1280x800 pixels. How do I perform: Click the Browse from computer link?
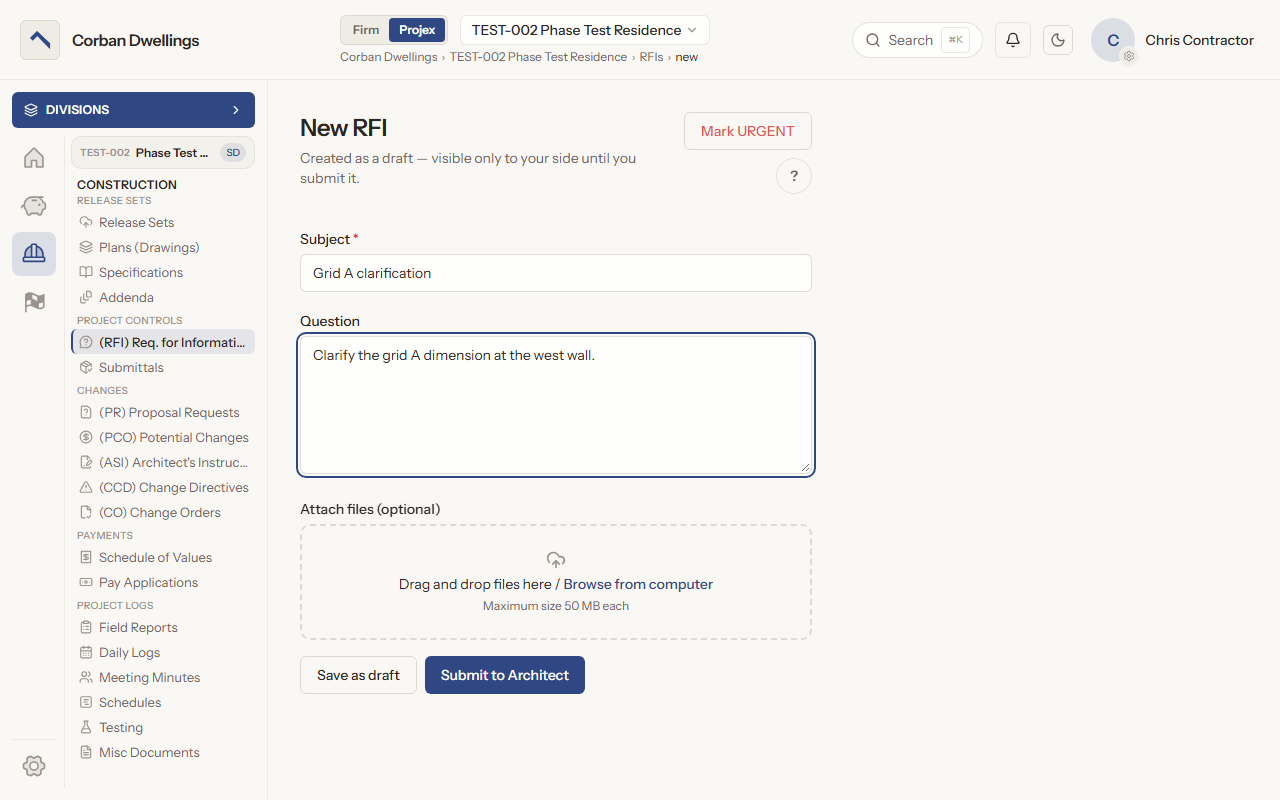[x=638, y=584]
